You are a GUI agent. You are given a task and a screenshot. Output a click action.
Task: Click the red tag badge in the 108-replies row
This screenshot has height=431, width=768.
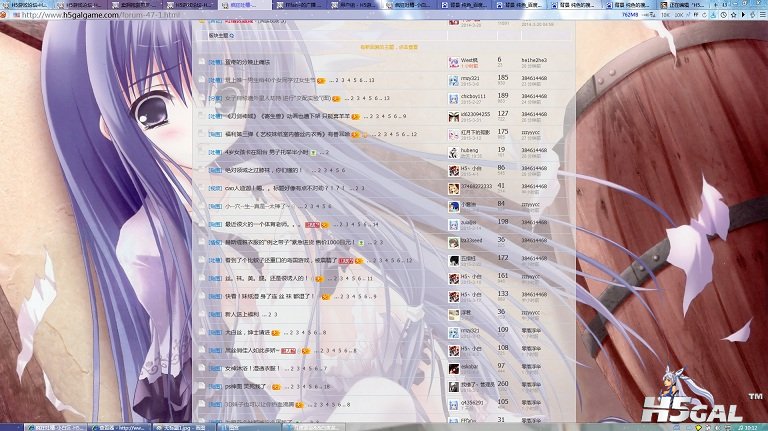tap(288, 351)
